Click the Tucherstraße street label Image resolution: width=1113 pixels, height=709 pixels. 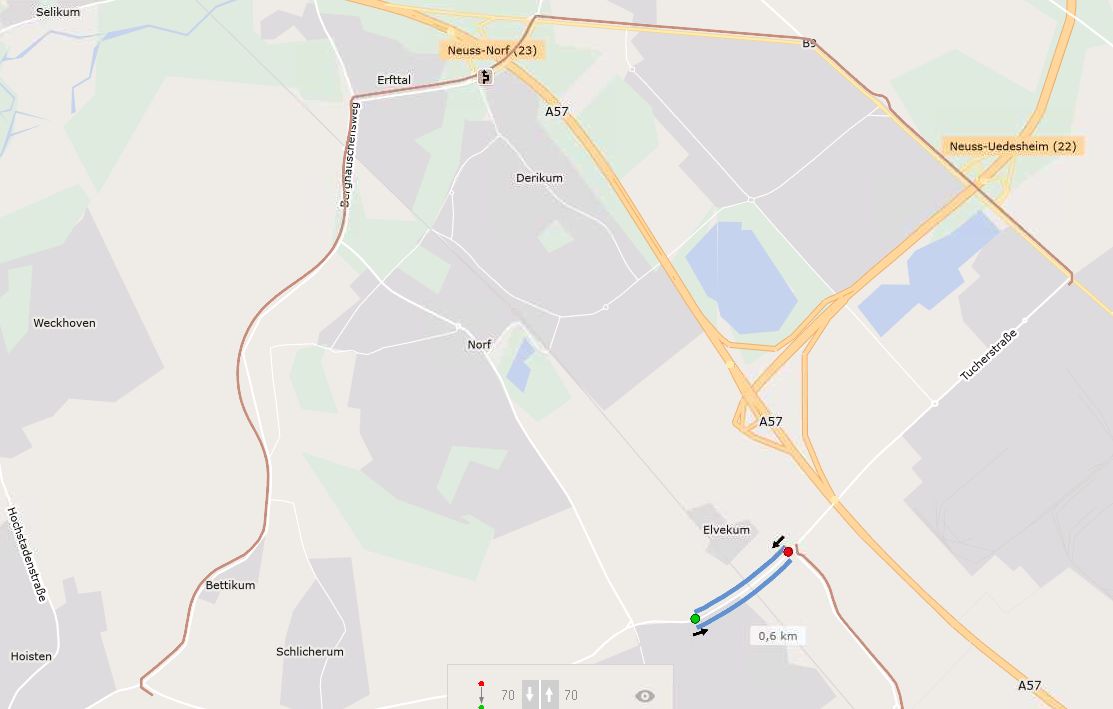tap(989, 356)
